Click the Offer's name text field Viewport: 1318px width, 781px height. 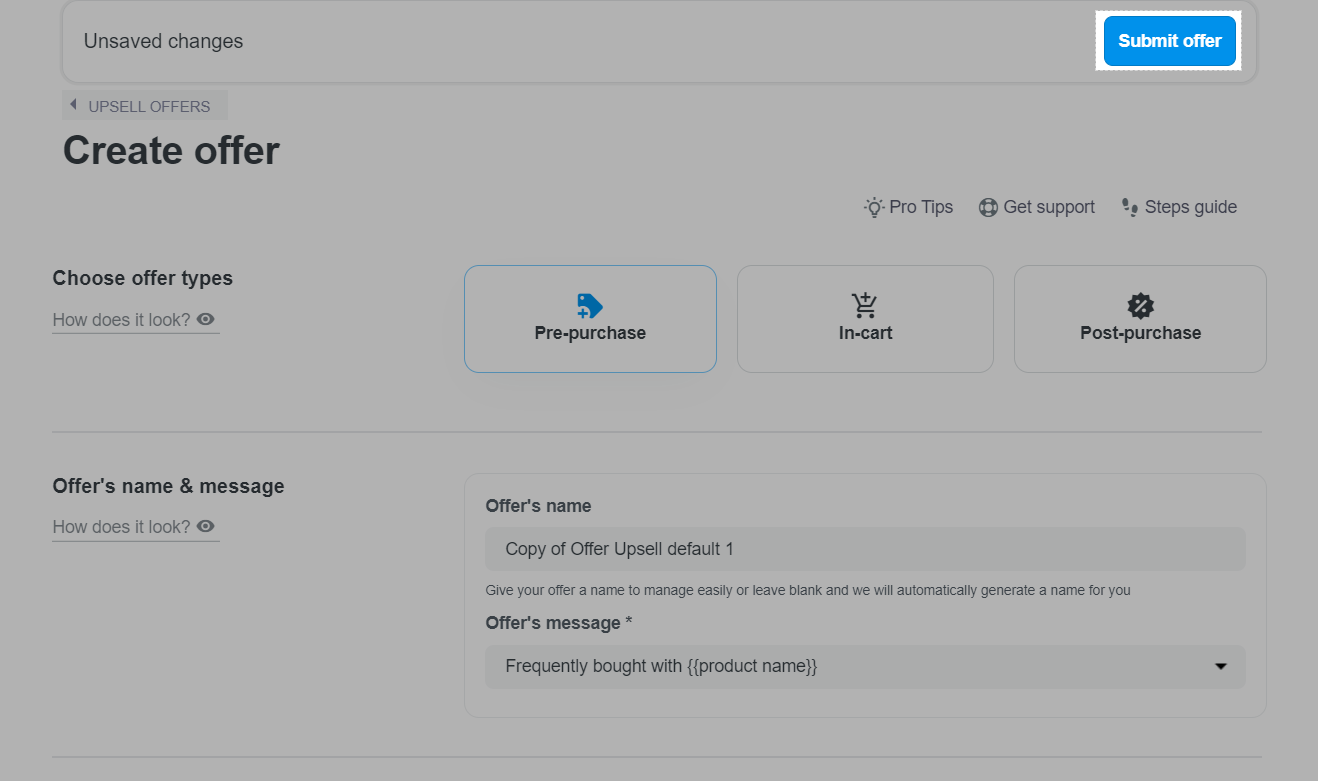865,549
